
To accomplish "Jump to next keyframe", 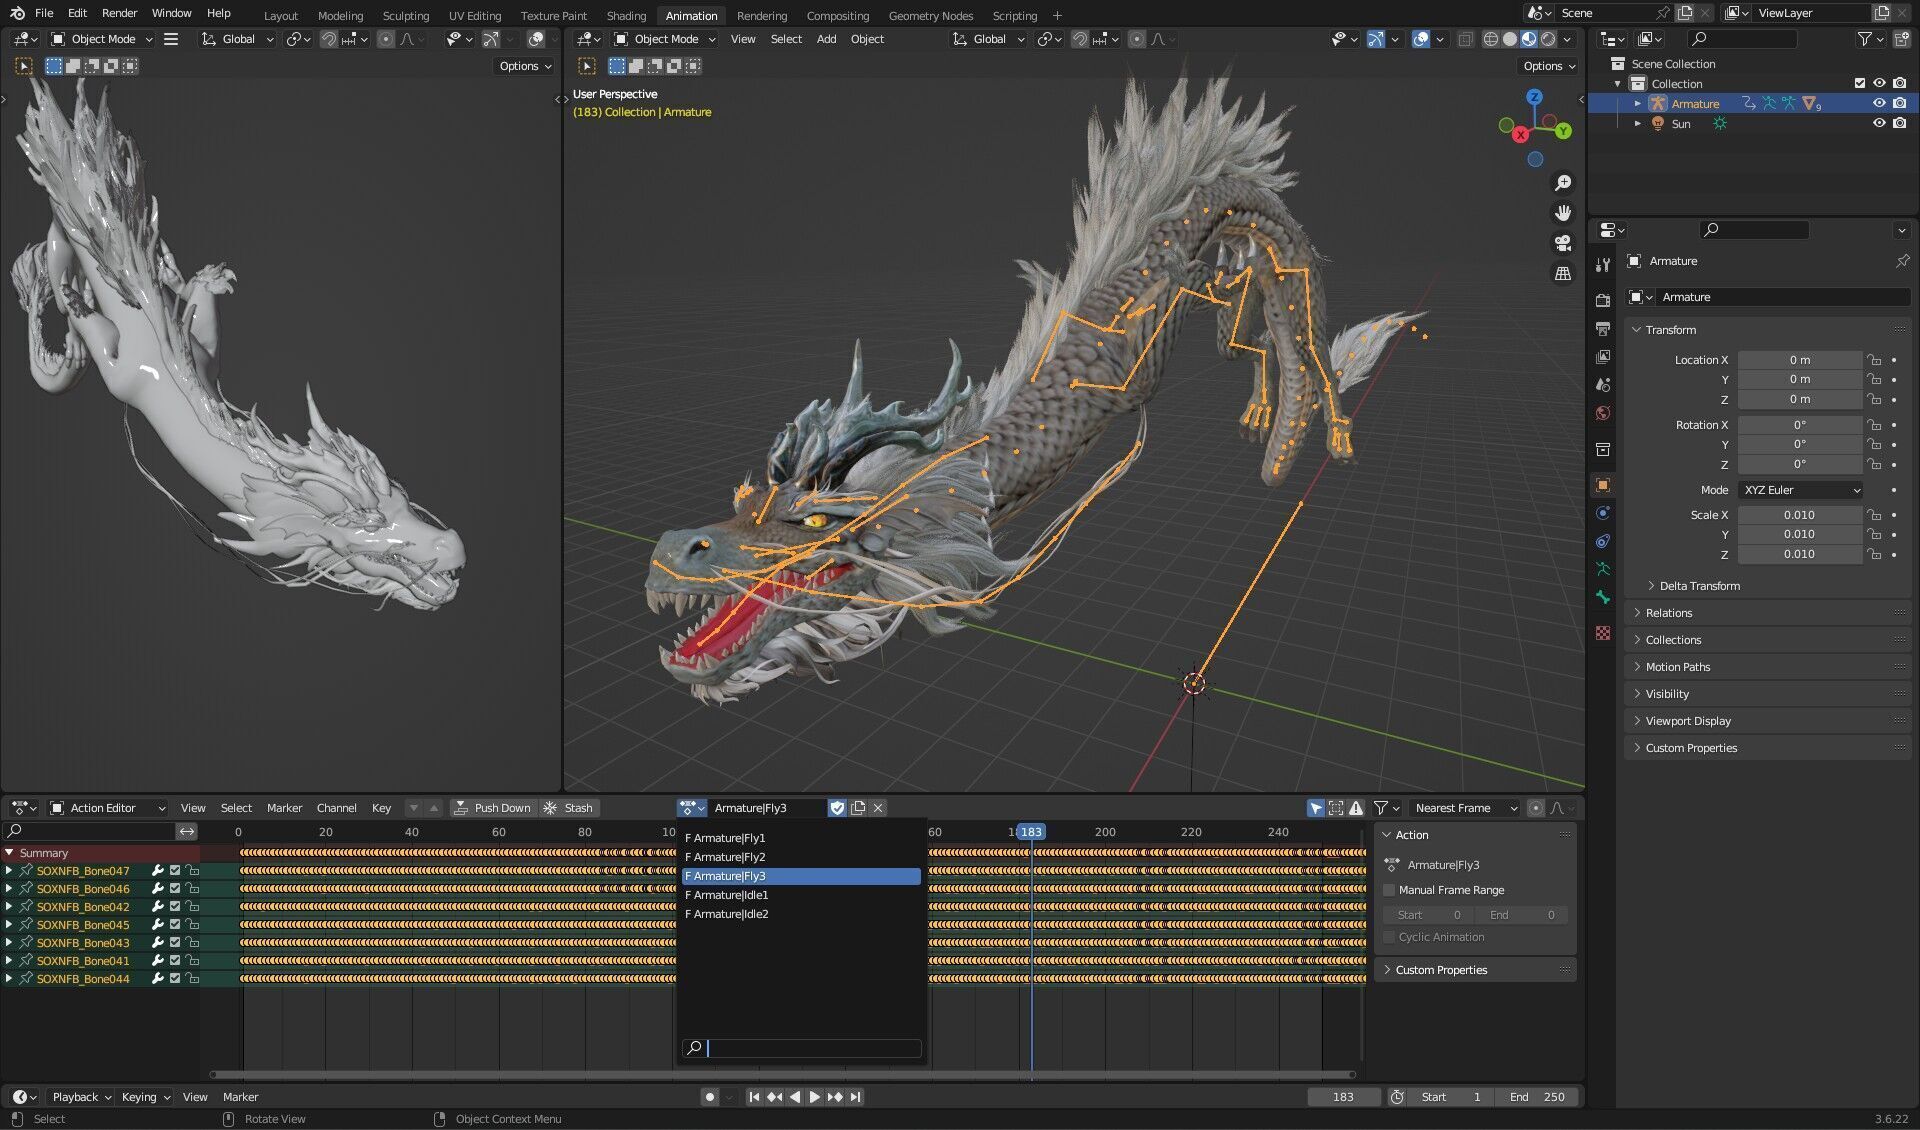I will tap(835, 1097).
